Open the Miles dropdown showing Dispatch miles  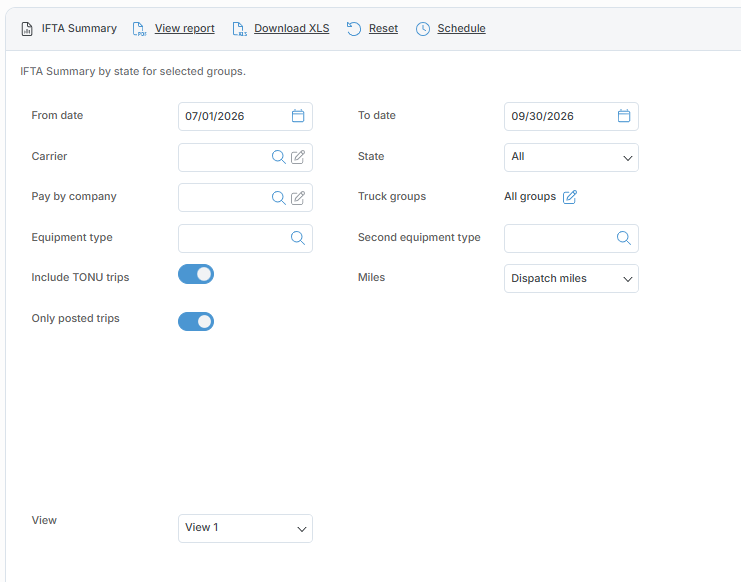(x=571, y=278)
